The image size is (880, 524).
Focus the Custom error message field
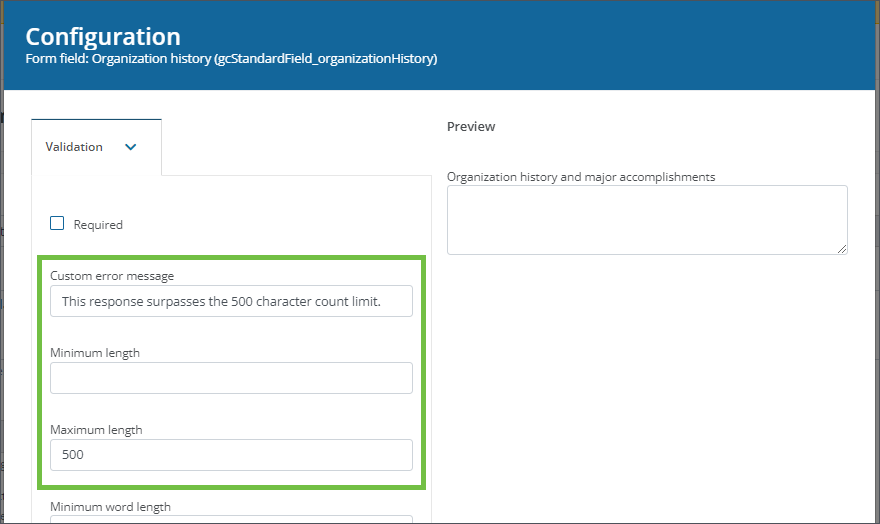point(231,301)
